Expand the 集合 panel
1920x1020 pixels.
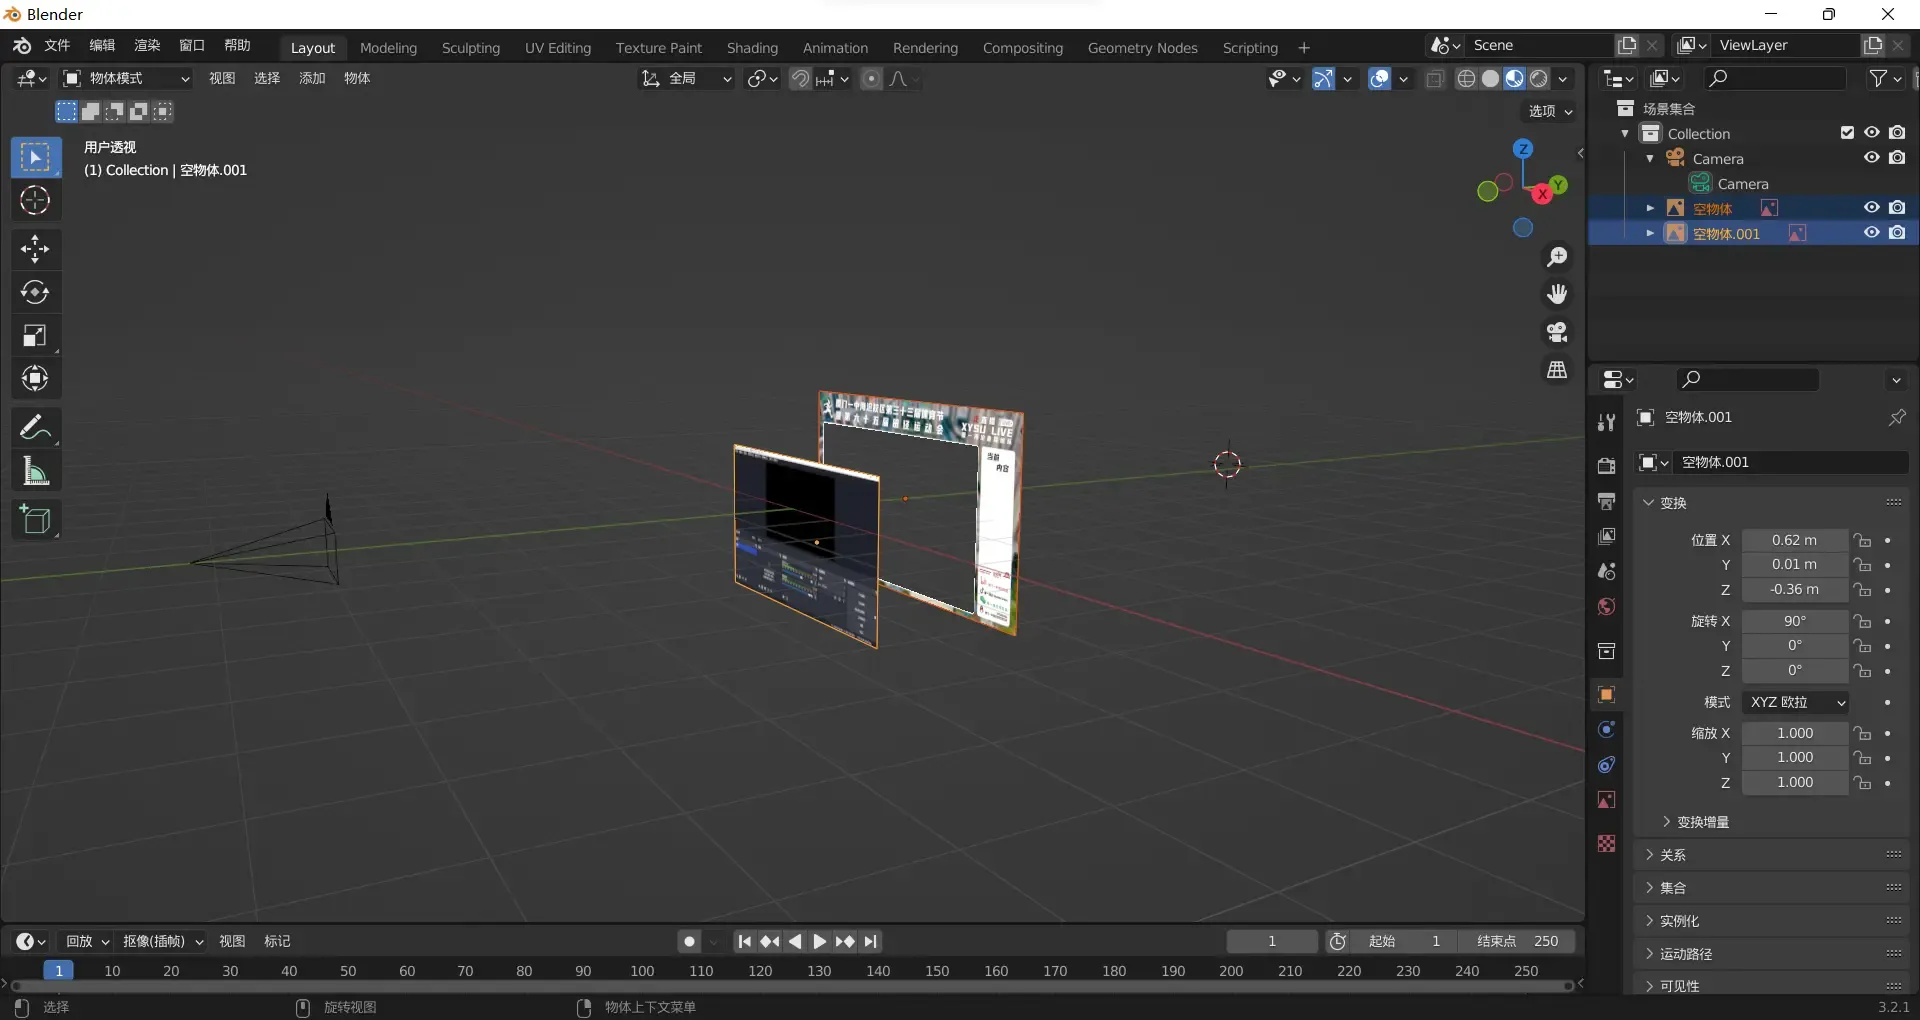point(1772,888)
